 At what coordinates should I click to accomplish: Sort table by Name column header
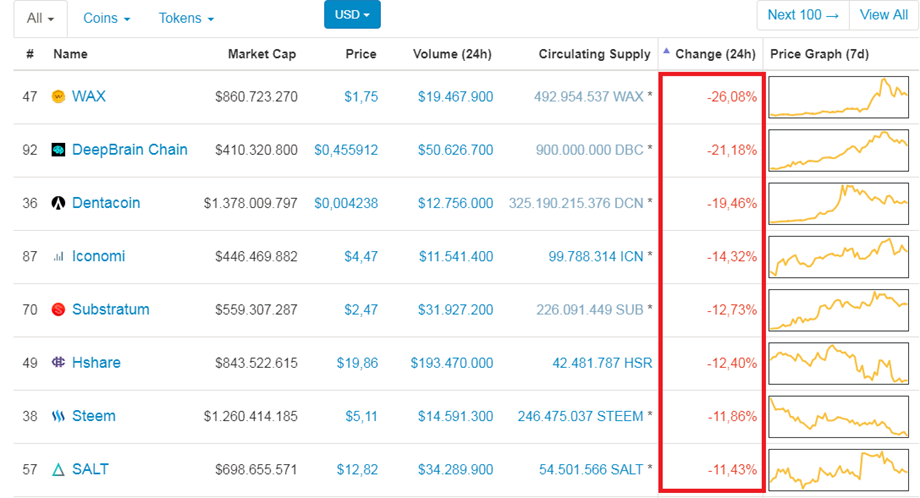(x=70, y=54)
